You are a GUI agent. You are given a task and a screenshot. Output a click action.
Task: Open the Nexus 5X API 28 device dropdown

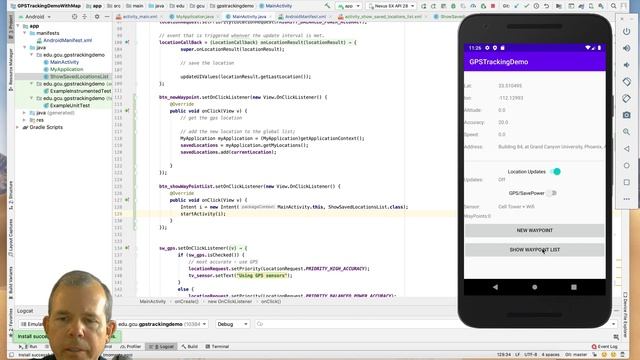(x=391, y=6)
